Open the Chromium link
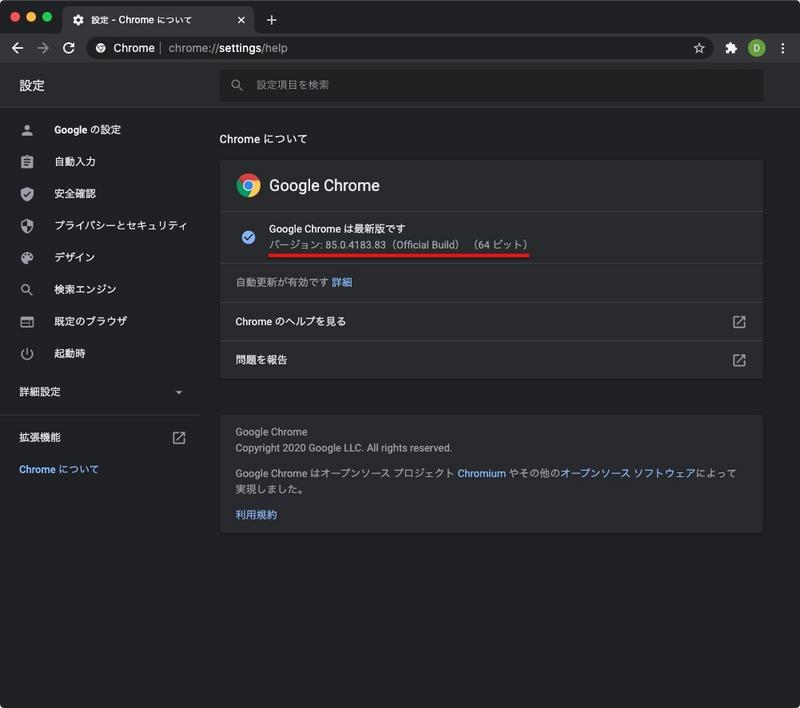This screenshot has width=800, height=708. point(481,473)
